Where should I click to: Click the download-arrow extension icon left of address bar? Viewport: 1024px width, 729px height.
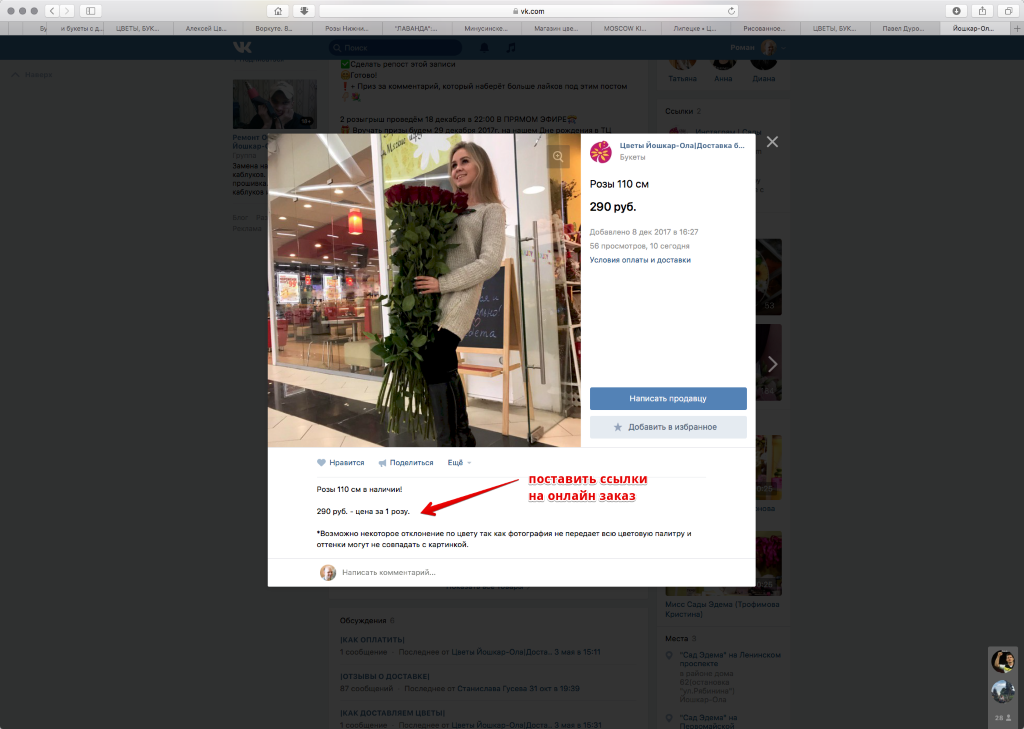click(x=304, y=10)
